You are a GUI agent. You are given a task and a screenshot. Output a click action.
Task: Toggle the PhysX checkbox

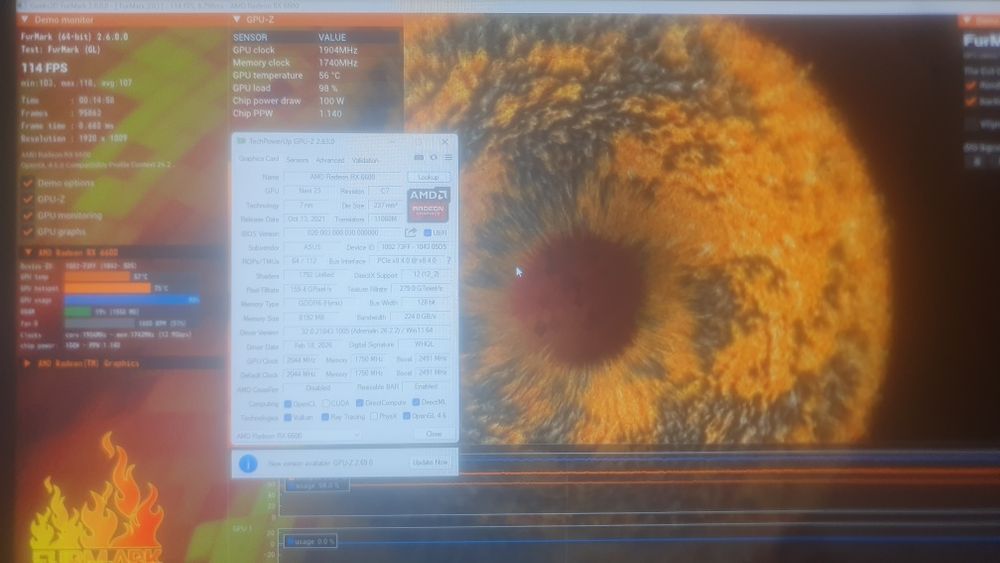(x=374, y=416)
